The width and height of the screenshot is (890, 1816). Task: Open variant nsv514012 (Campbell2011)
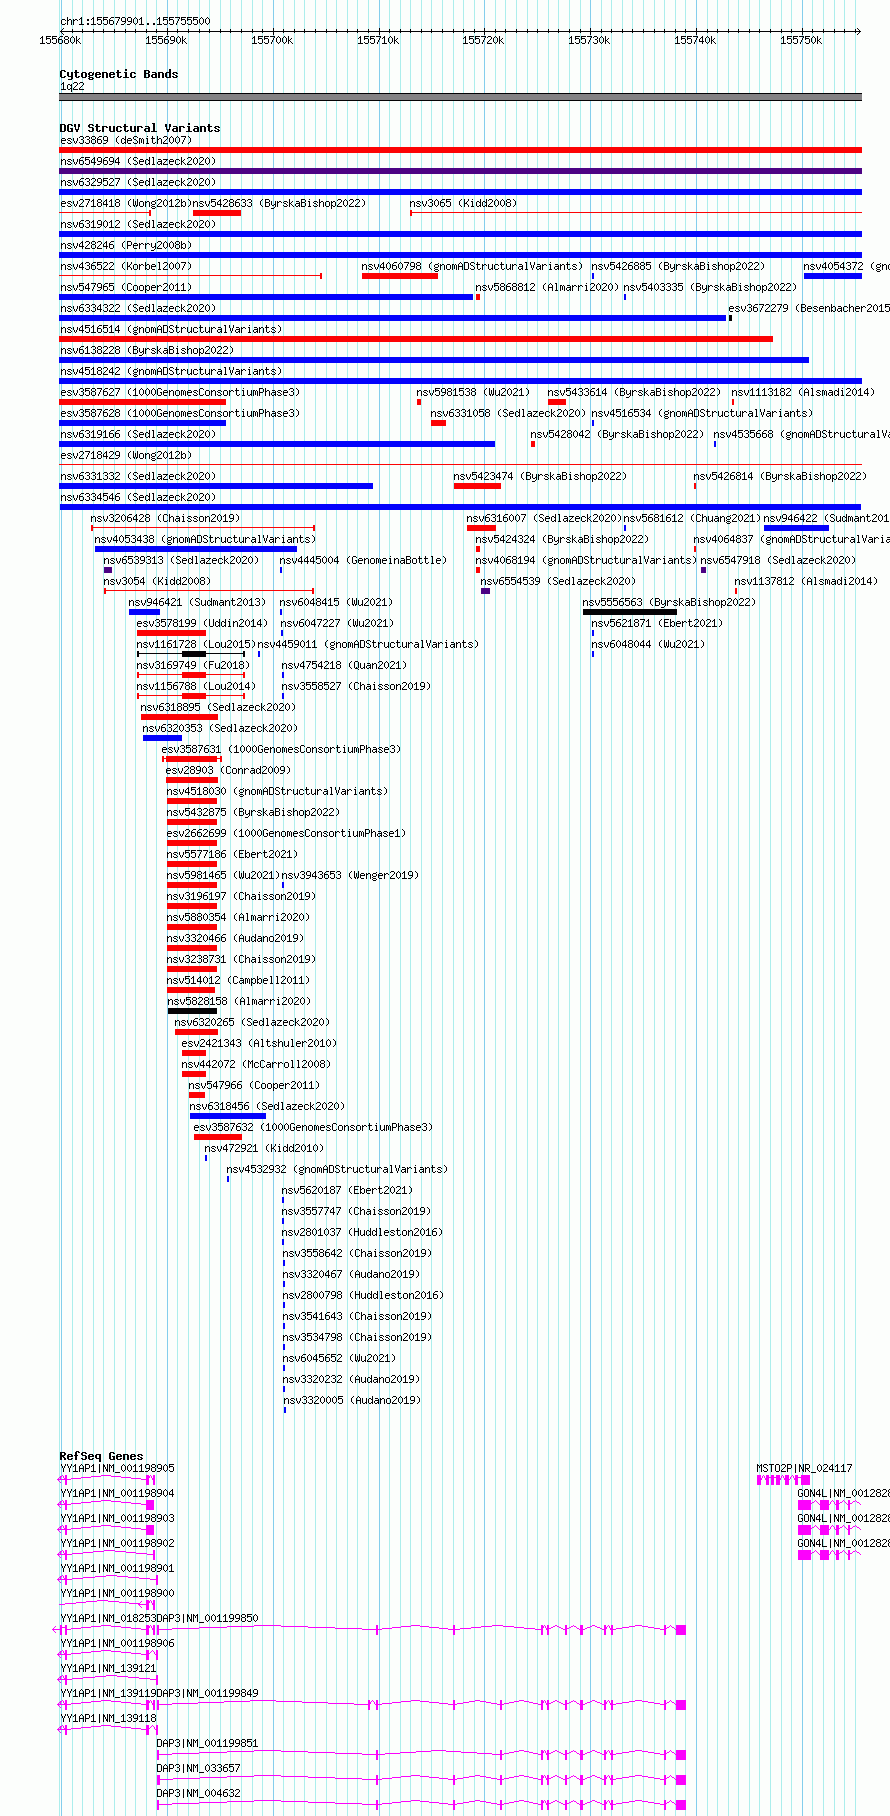[x=238, y=980]
